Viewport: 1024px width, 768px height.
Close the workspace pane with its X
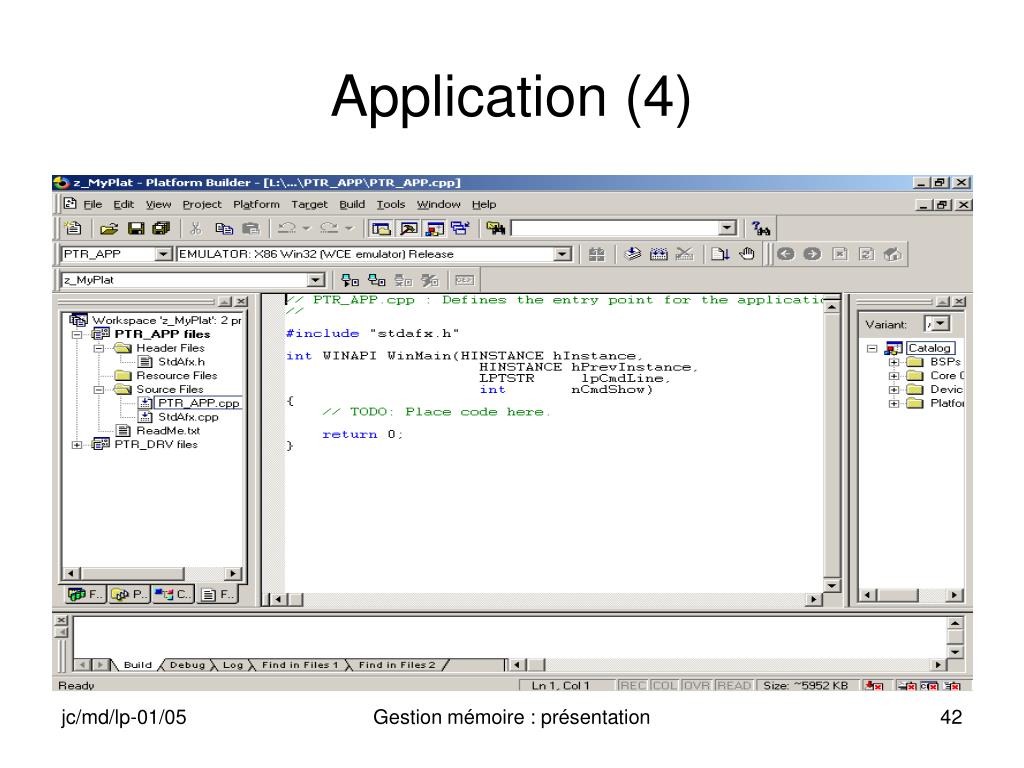tap(241, 301)
